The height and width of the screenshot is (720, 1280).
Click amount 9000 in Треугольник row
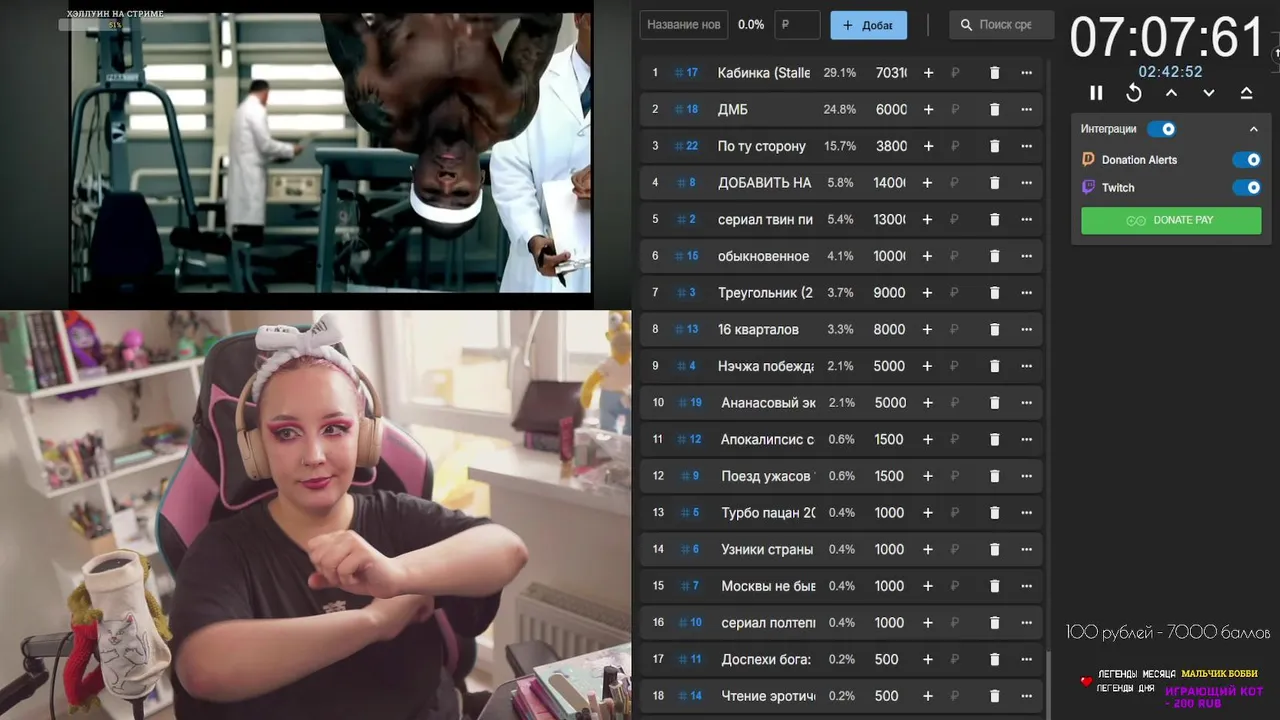pos(889,293)
